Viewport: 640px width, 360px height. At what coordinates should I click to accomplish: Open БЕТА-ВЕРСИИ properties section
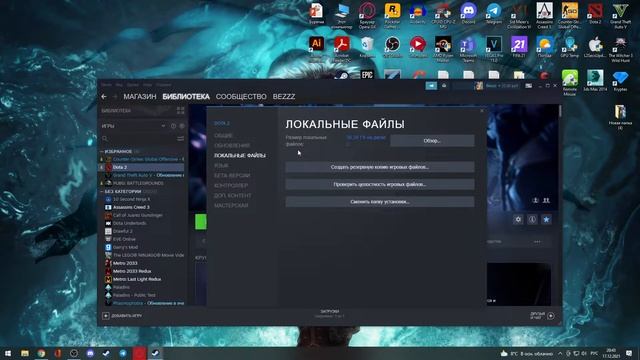coord(232,176)
